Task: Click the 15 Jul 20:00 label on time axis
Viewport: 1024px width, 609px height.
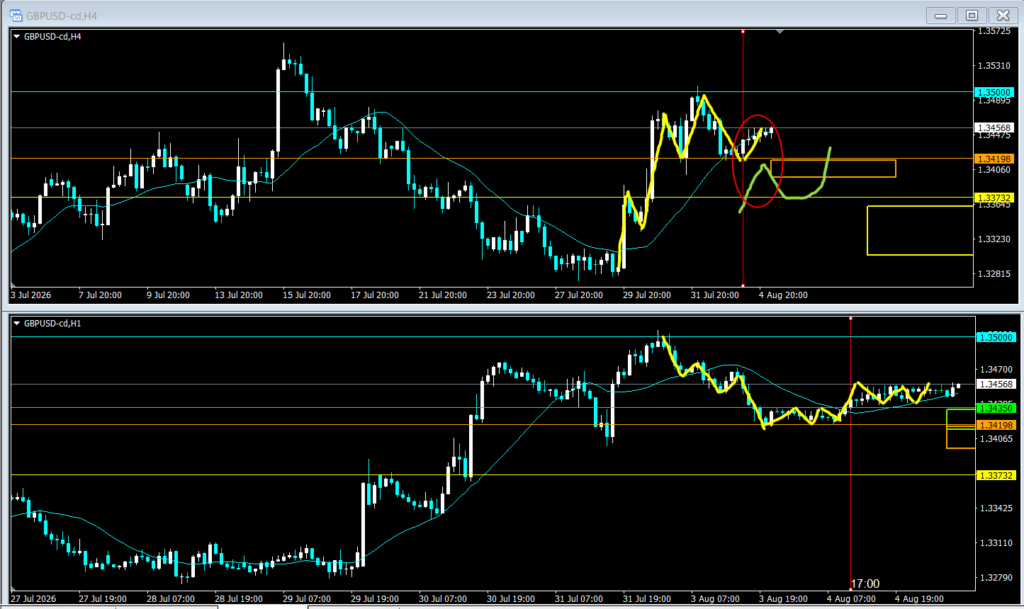Action: pyautogui.click(x=306, y=295)
